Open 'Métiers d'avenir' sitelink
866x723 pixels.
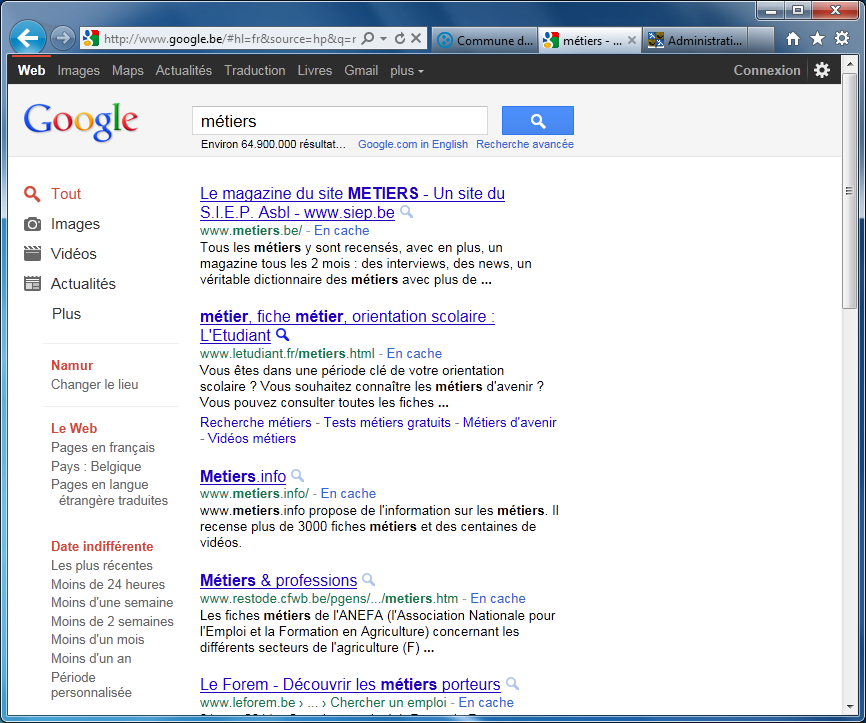pos(509,423)
